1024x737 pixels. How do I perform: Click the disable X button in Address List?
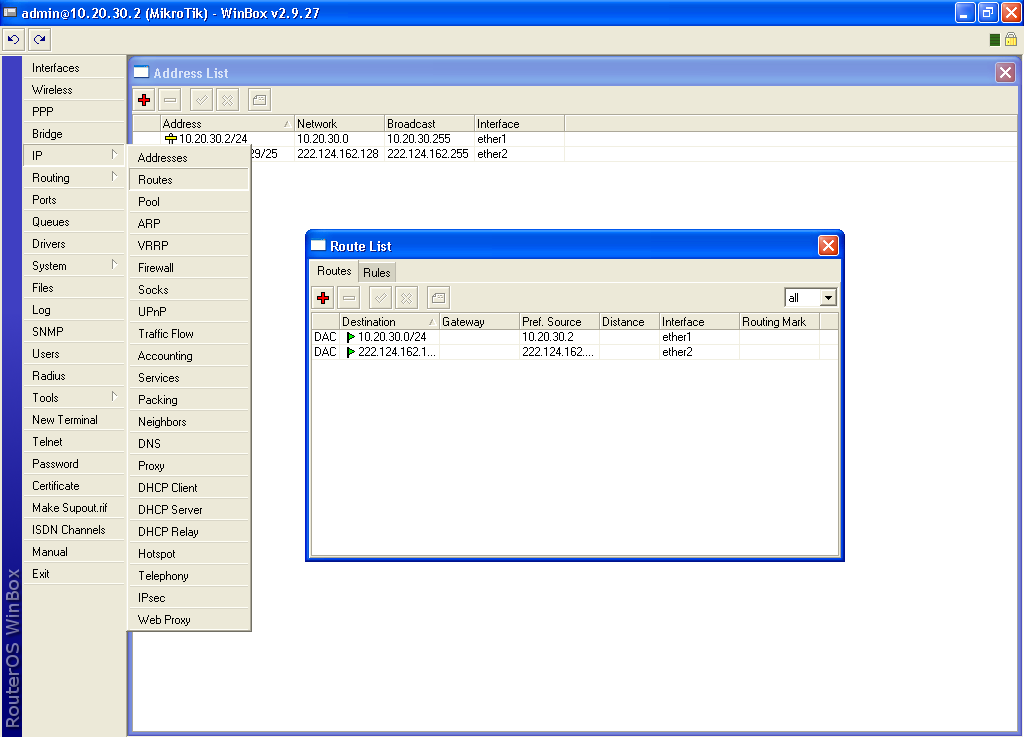pyautogui.click(x=227, y=100)
